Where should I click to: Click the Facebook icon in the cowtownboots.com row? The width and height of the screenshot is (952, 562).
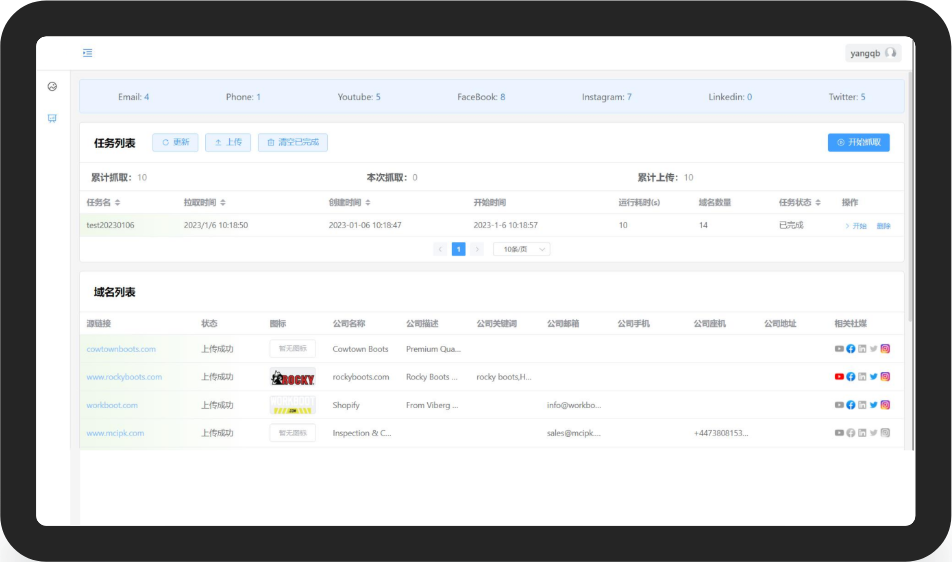pyautogui.click(x=851, y=349)
